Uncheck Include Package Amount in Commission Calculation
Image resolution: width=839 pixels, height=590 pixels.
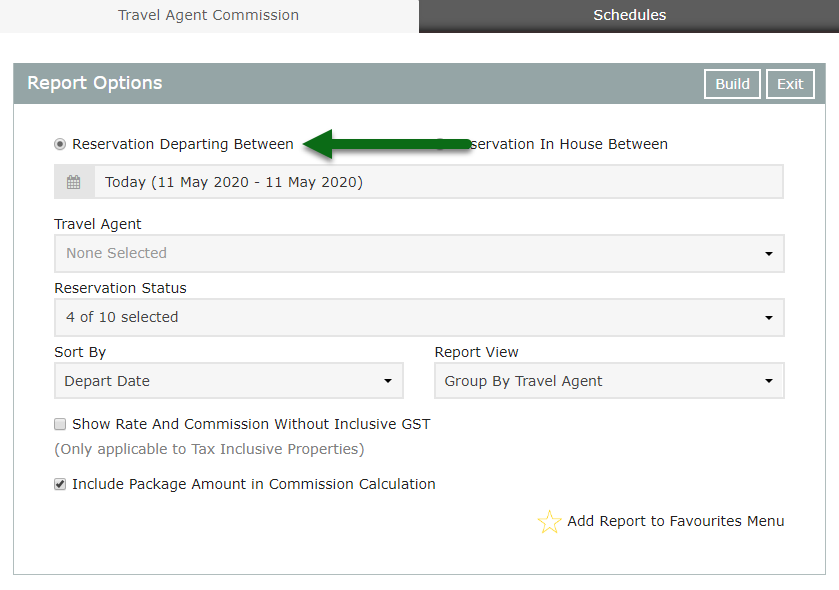(60, 484)
